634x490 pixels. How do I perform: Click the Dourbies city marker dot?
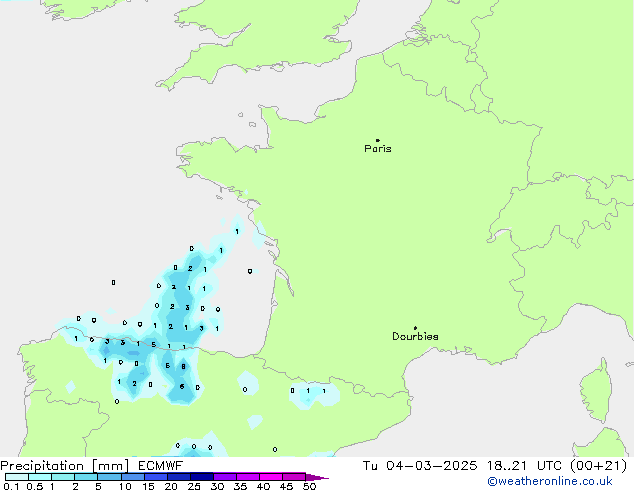[415, 328]
